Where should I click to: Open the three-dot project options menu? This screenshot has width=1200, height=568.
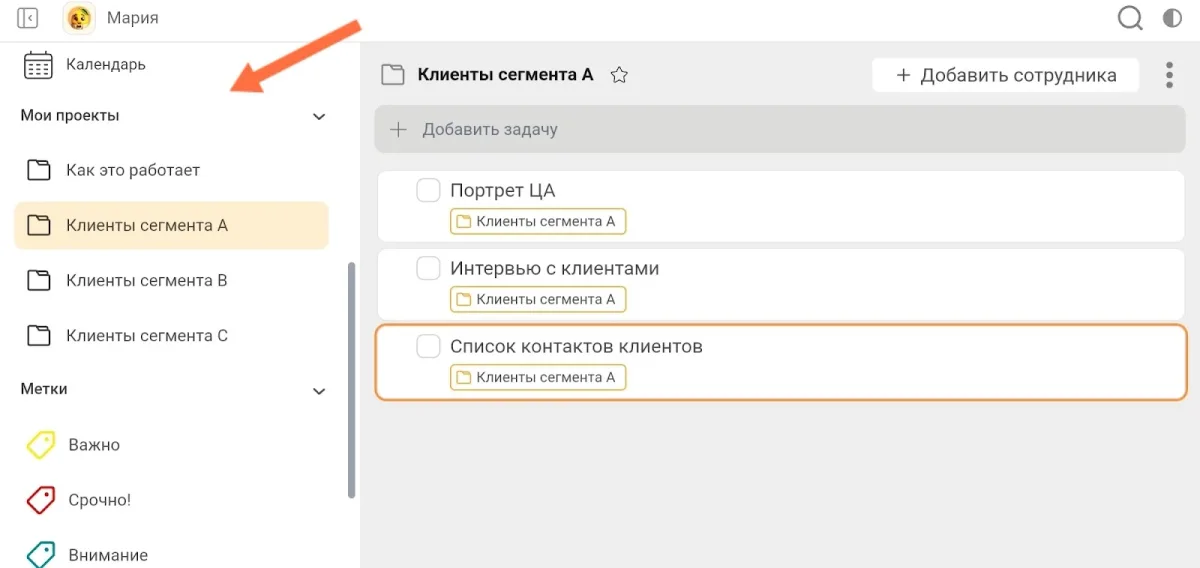(1169, 75)
